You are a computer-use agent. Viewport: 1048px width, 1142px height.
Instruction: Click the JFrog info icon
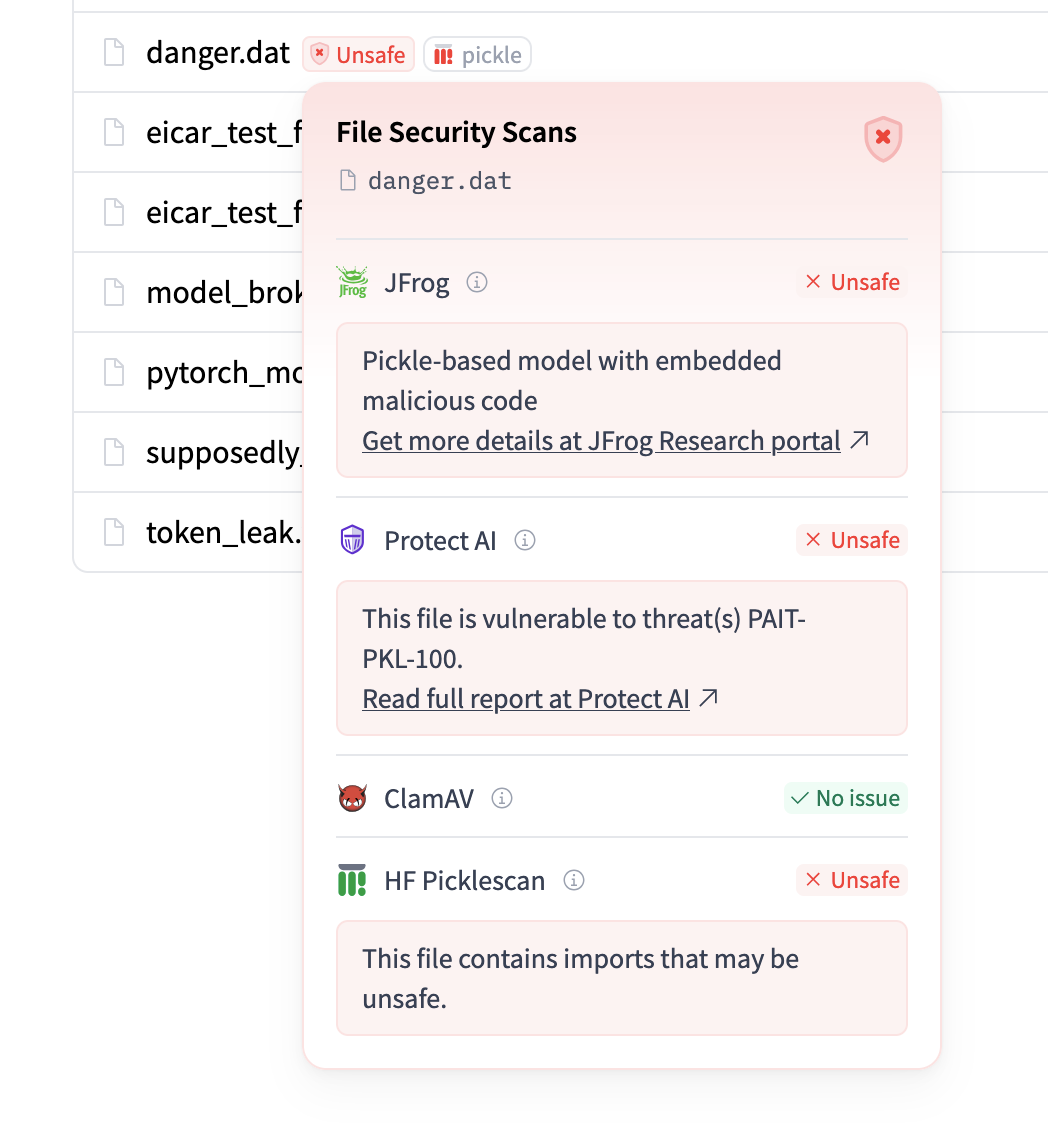point(478,283)
